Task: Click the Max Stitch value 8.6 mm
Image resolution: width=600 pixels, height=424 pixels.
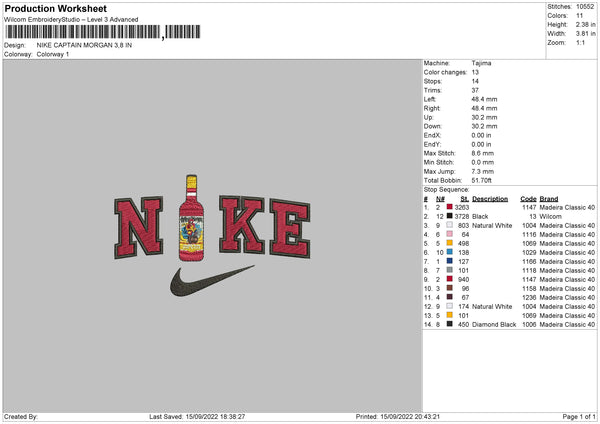Action: pos(483,153)
